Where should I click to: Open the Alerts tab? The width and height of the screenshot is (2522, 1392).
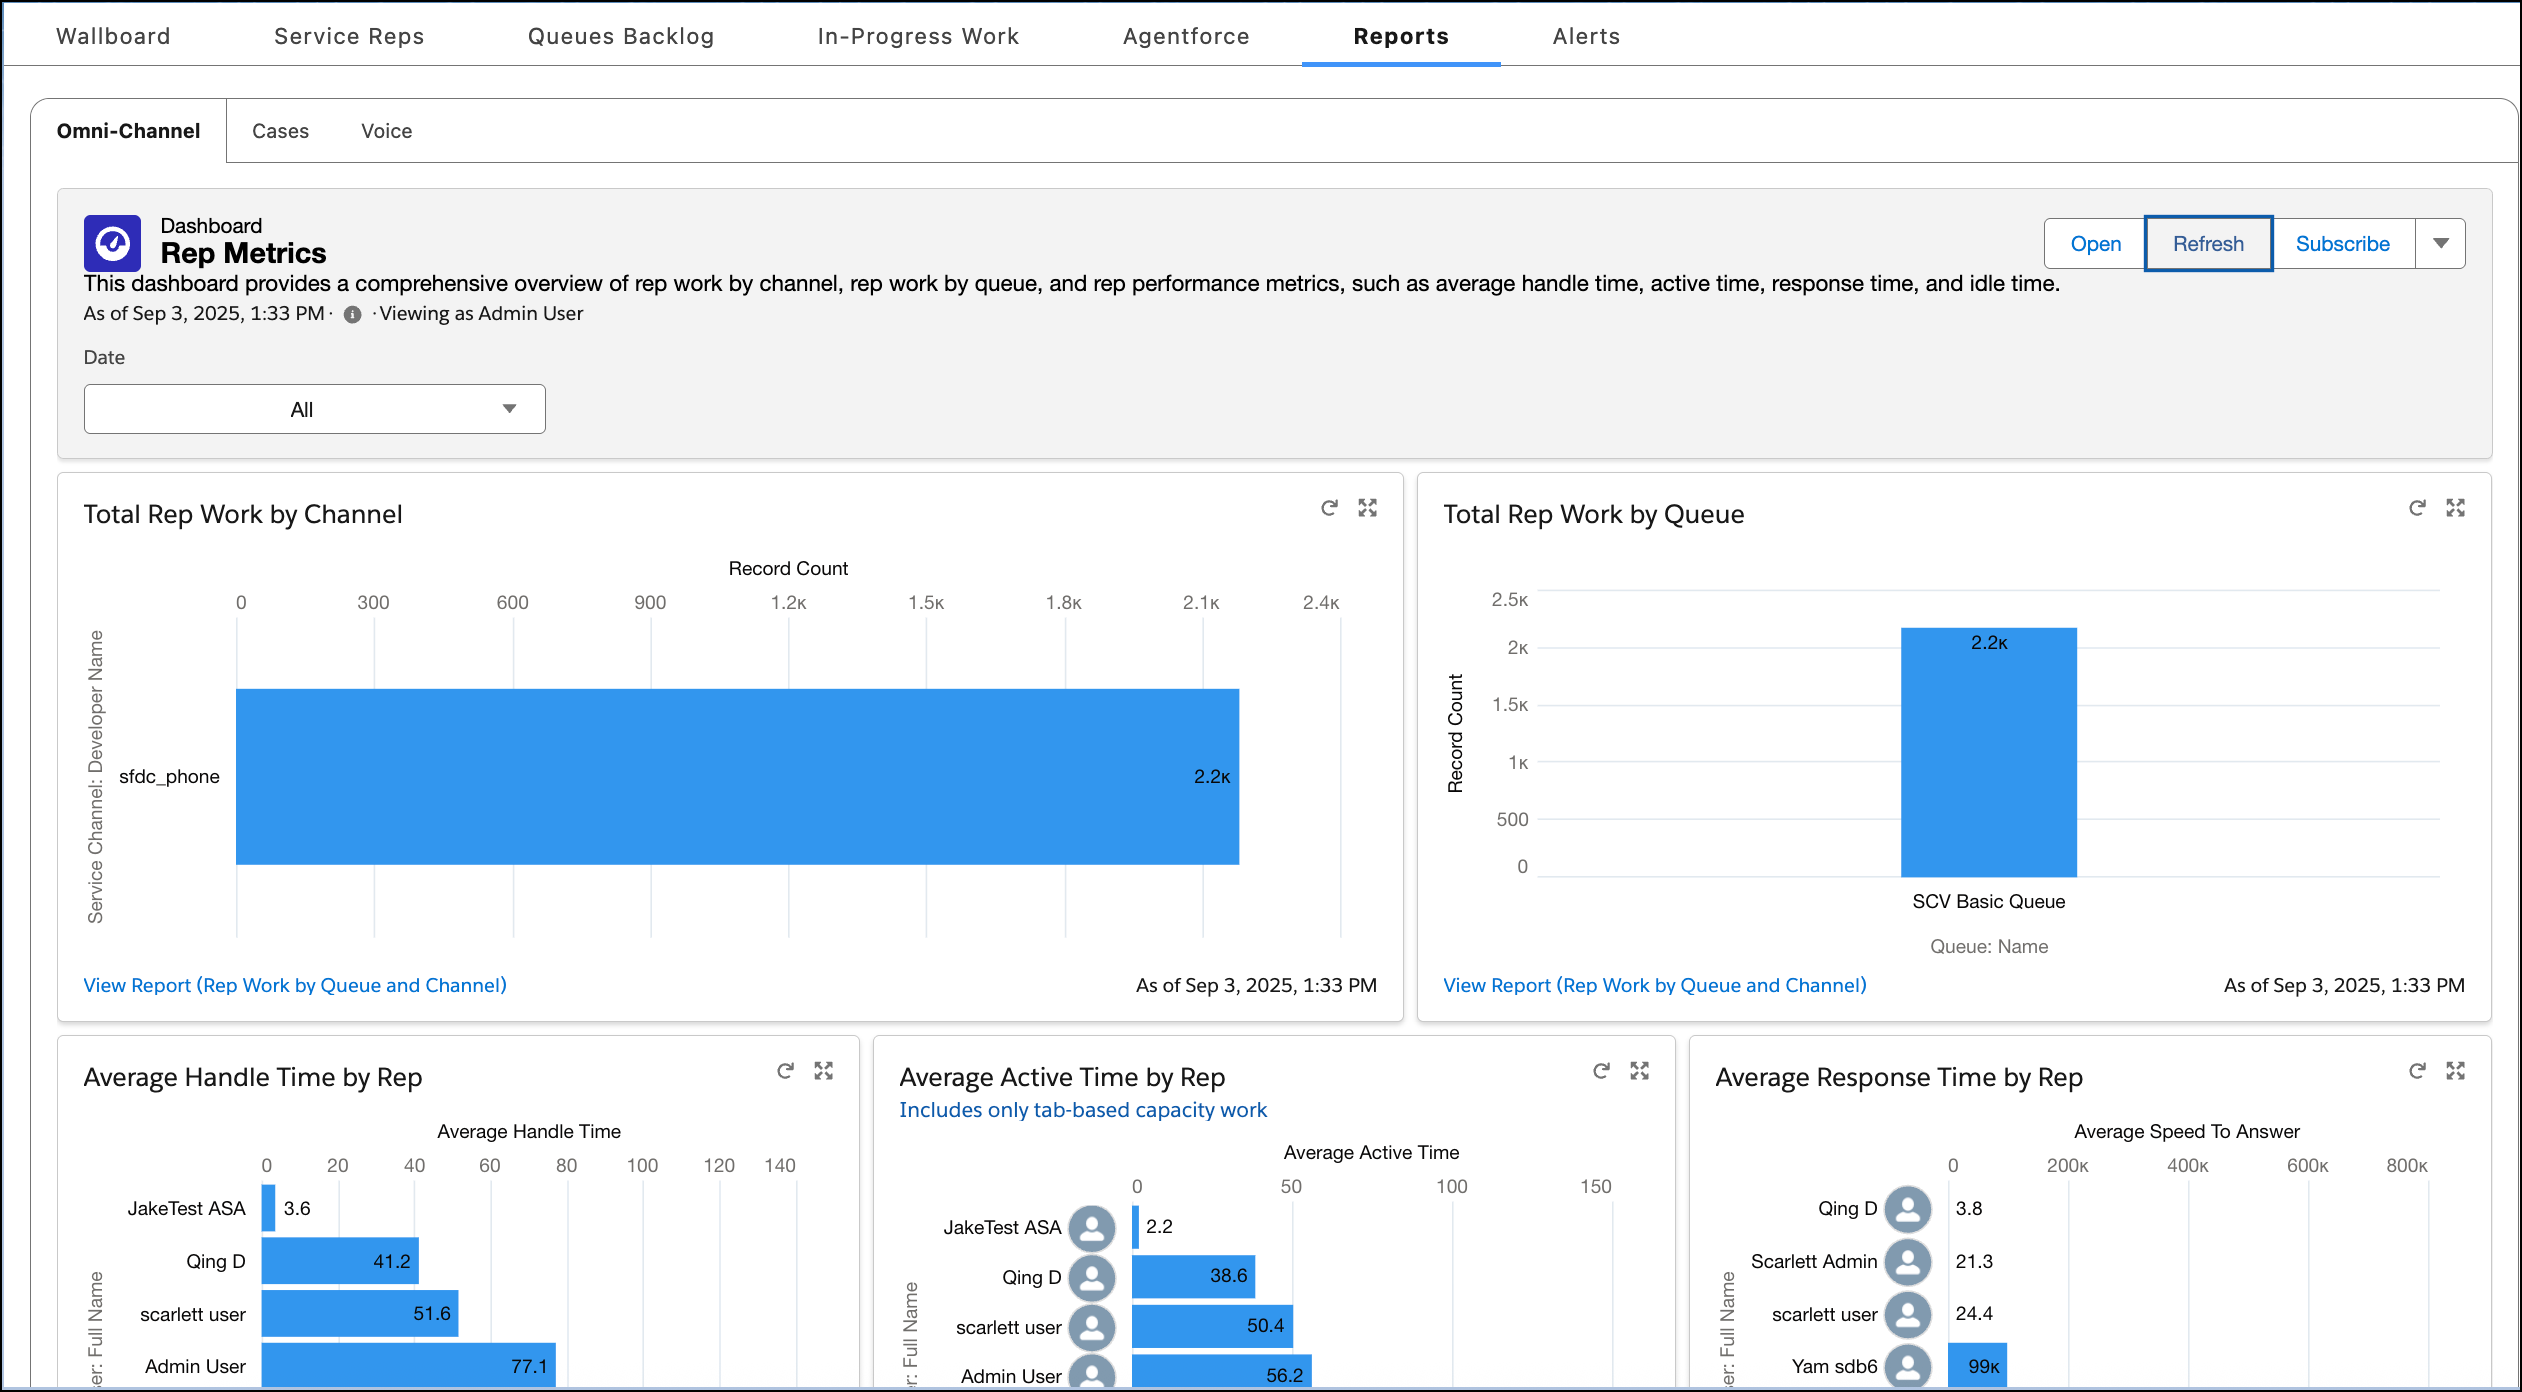coord(1586,36)
